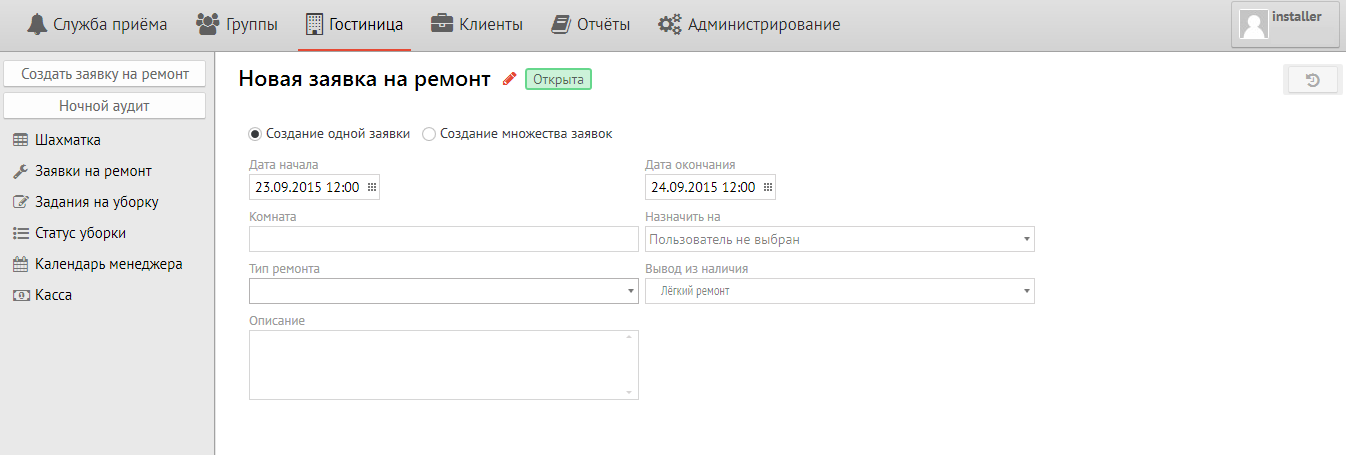The width and height of the screenshot is (1346, 455).
Task: Click the briefcase icon next to Клиенты
Action: tap(441, 24)
